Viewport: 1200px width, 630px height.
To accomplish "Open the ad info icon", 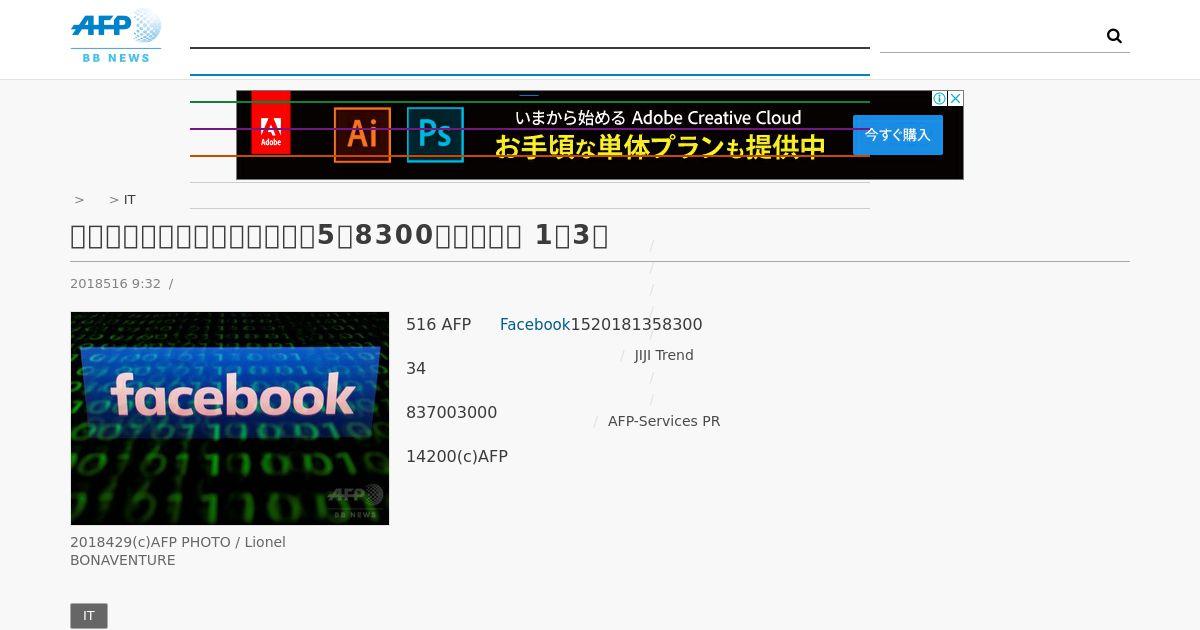I will coord(939,98).
